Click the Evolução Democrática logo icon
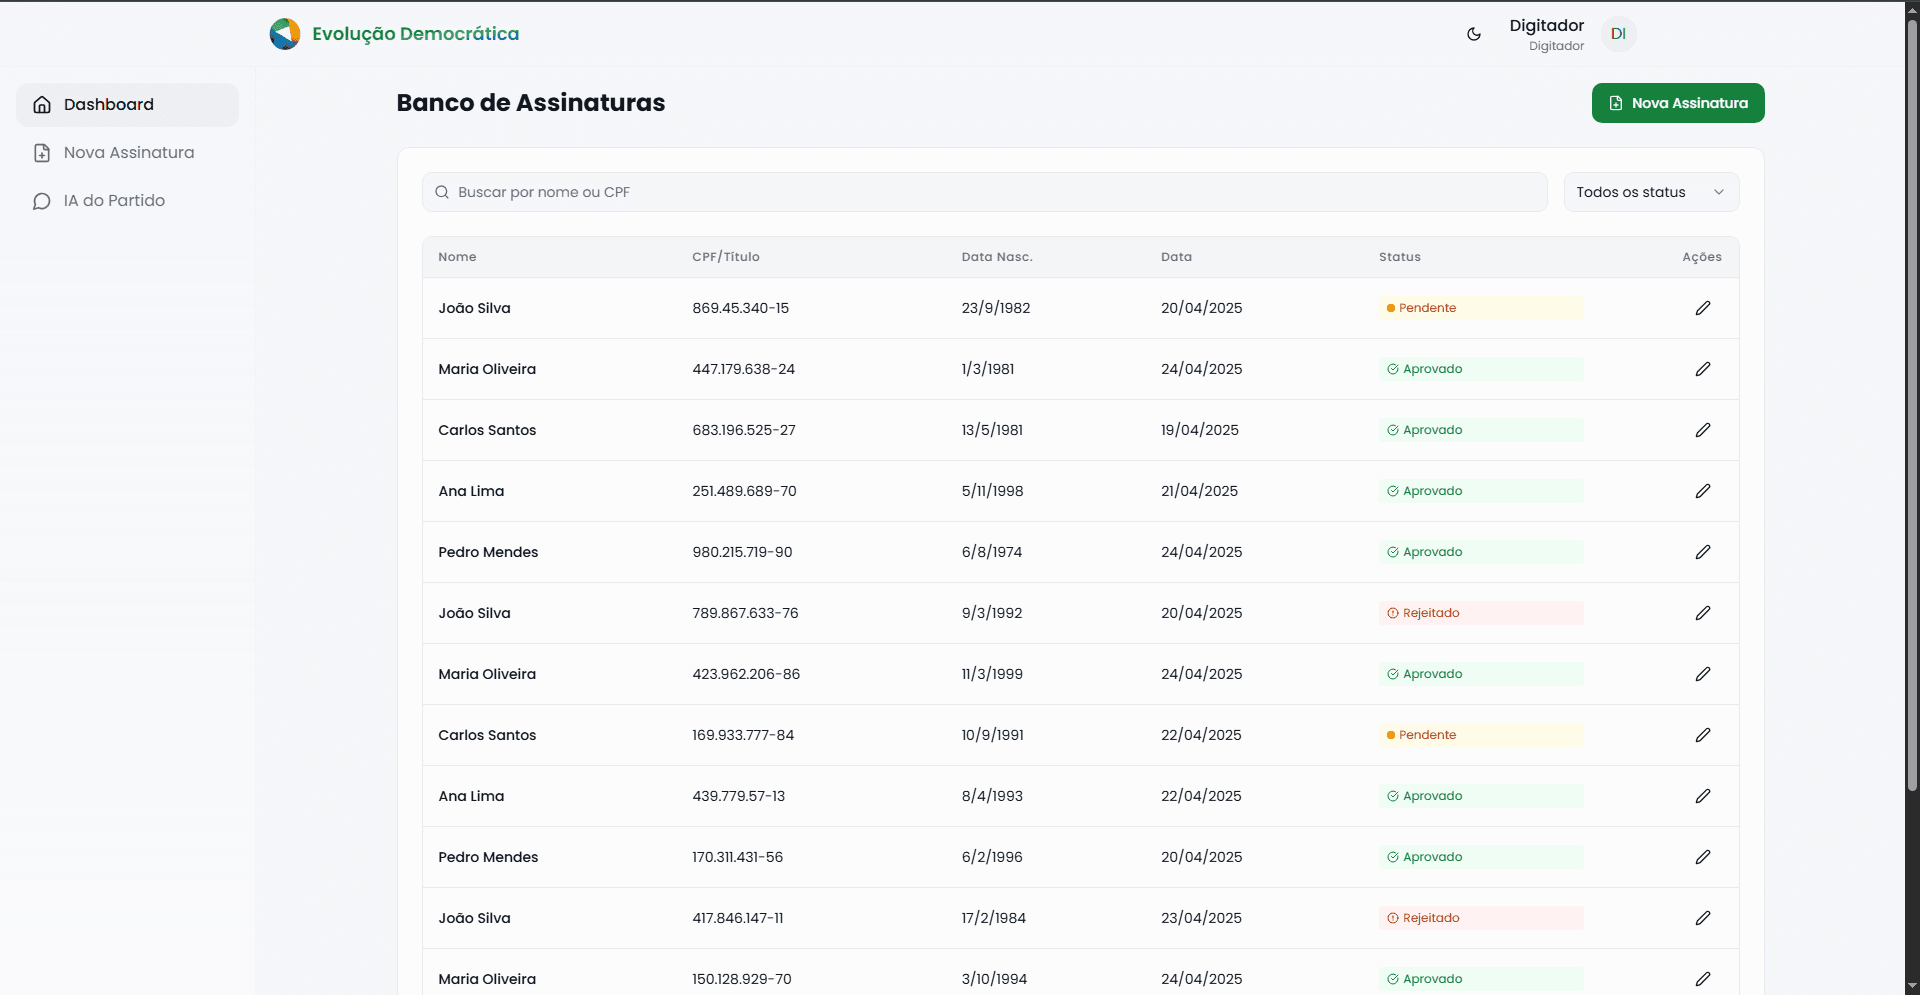This screenshot has width=1920, height=995. tap(285, 34)
